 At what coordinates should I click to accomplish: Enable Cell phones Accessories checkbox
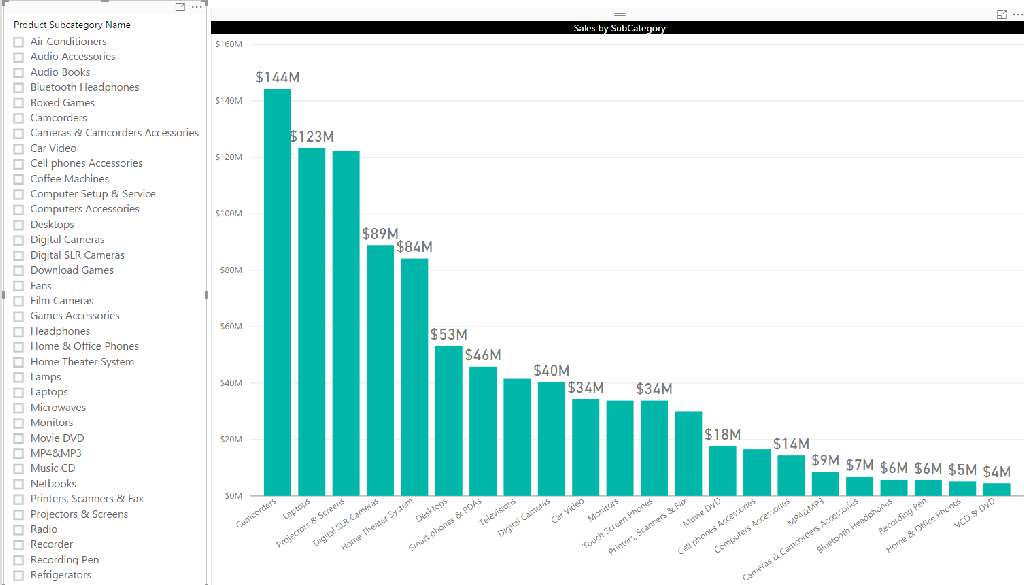pyautogui.click(x=18, y=164)
